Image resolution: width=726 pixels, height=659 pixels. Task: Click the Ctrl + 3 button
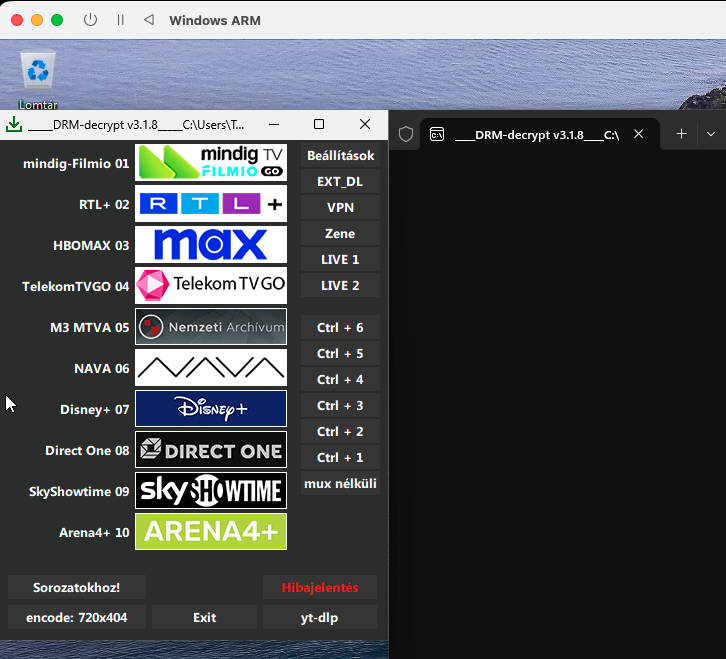[340, 405]
